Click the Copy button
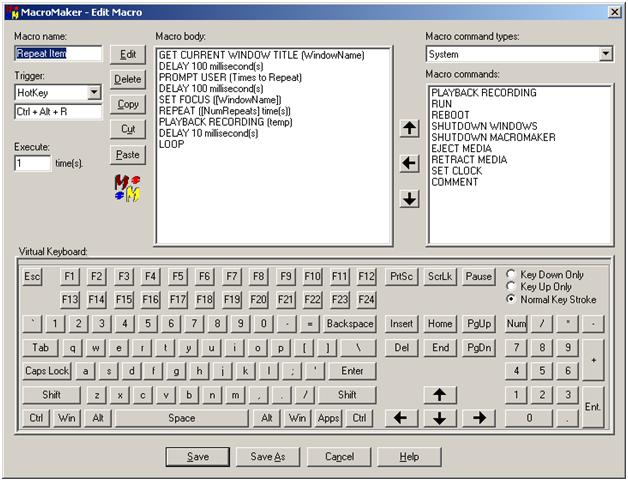628x481 pixels. 128,104
